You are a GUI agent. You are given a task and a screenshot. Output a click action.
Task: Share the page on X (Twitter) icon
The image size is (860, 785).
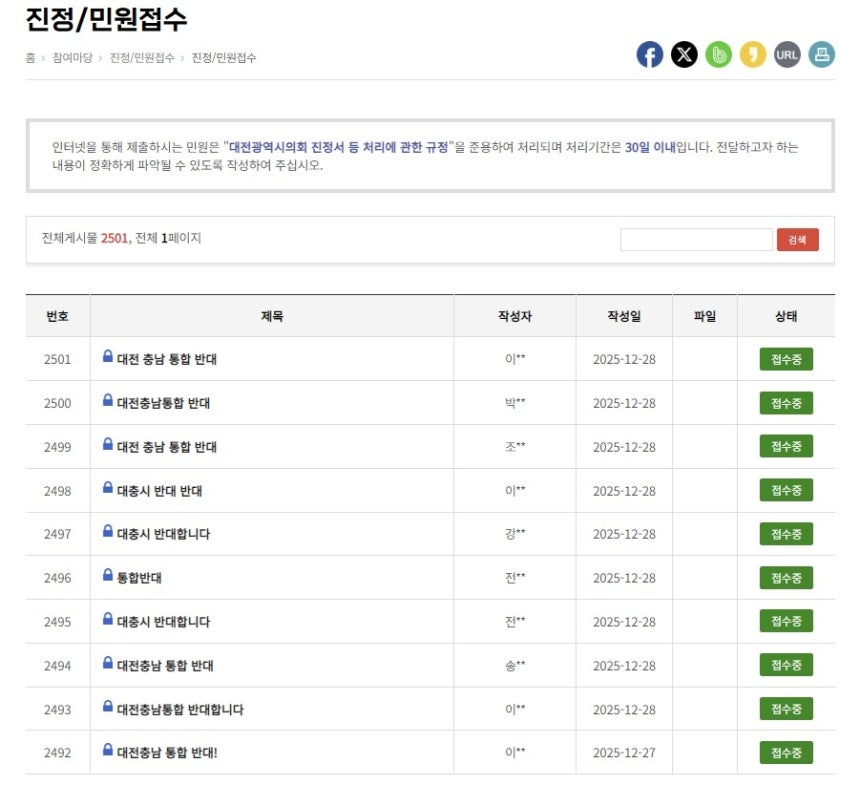(684, 54)
